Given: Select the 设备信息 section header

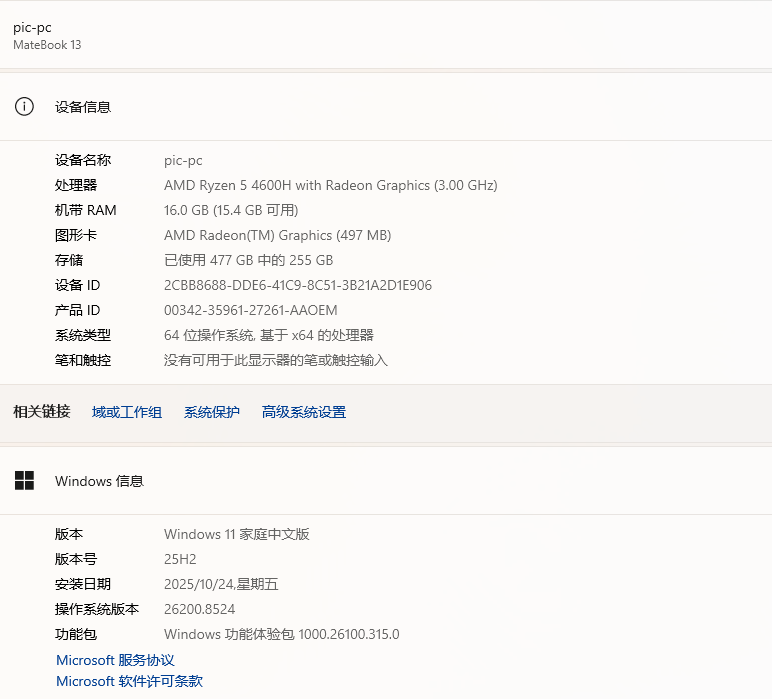Looking at the screenshot, I should [83, 107].
